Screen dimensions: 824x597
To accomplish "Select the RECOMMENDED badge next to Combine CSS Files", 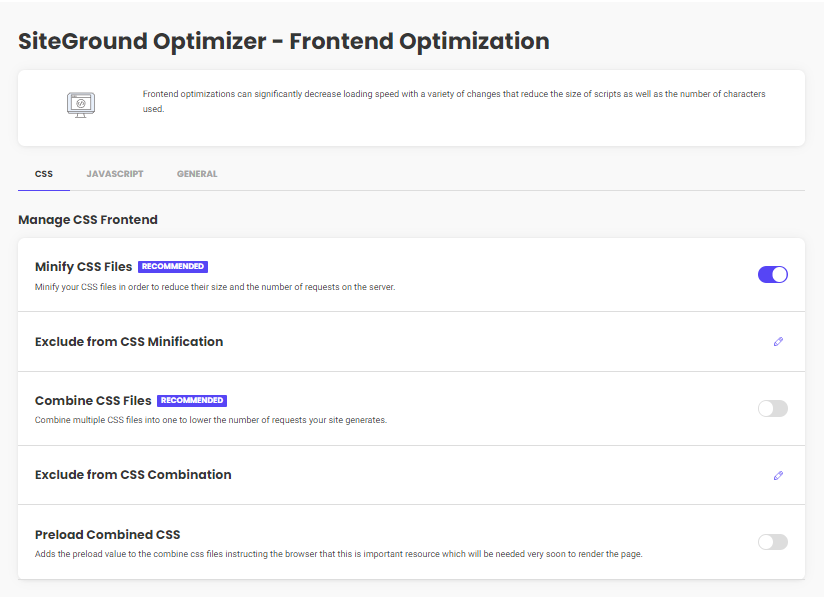I will pyautogui.click(x=191, y=400).
